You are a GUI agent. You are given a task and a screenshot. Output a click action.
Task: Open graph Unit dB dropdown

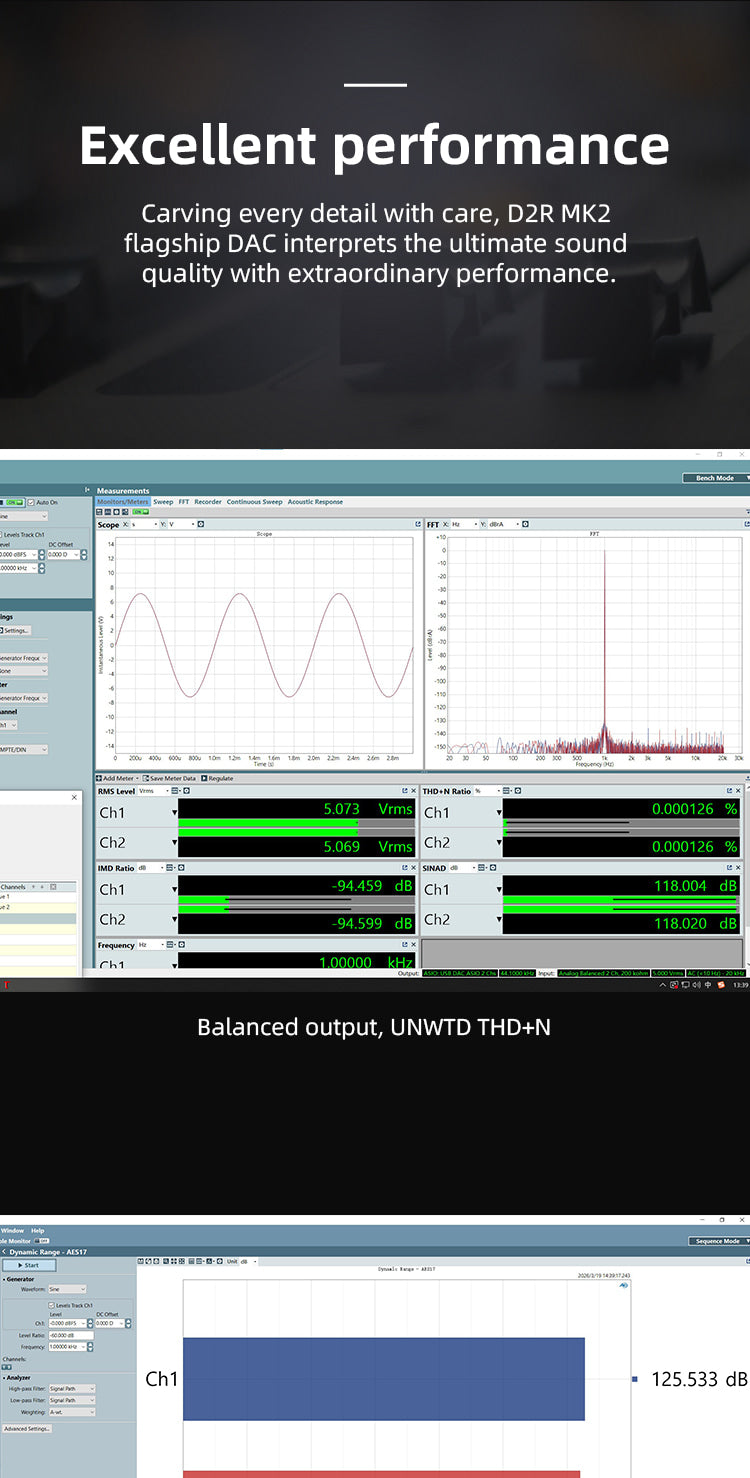(248, 1262)
